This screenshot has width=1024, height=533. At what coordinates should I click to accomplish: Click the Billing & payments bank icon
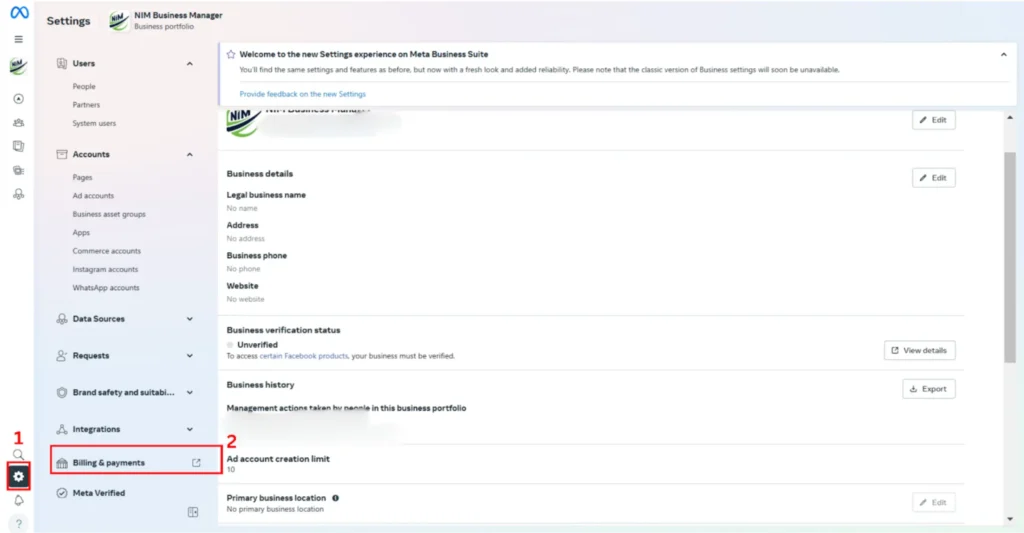[62, 463]
